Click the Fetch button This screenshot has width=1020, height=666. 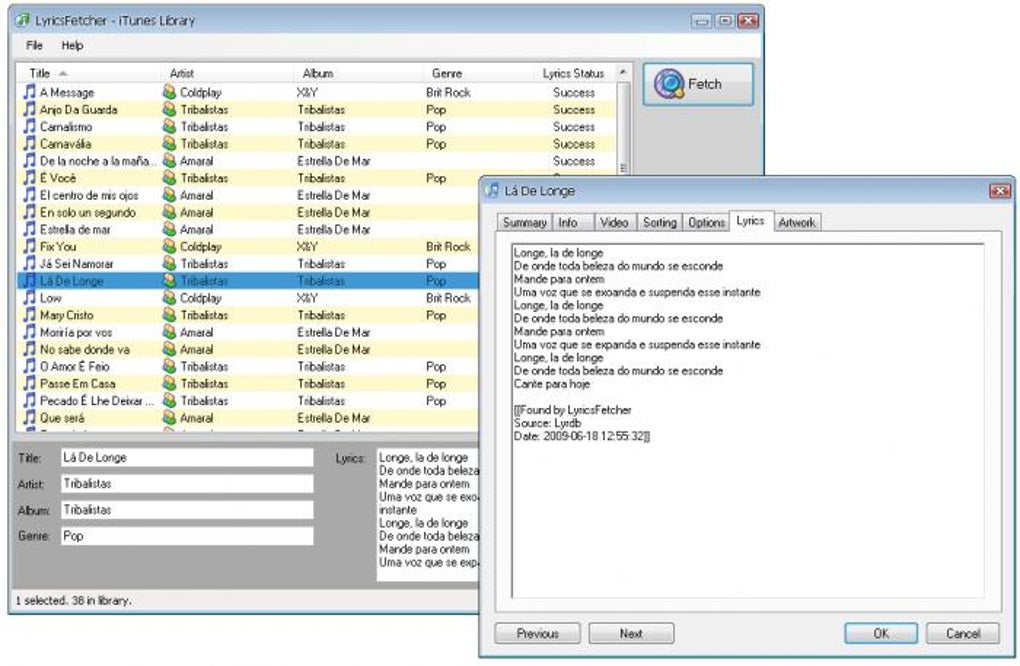click(x=698, y=84)
